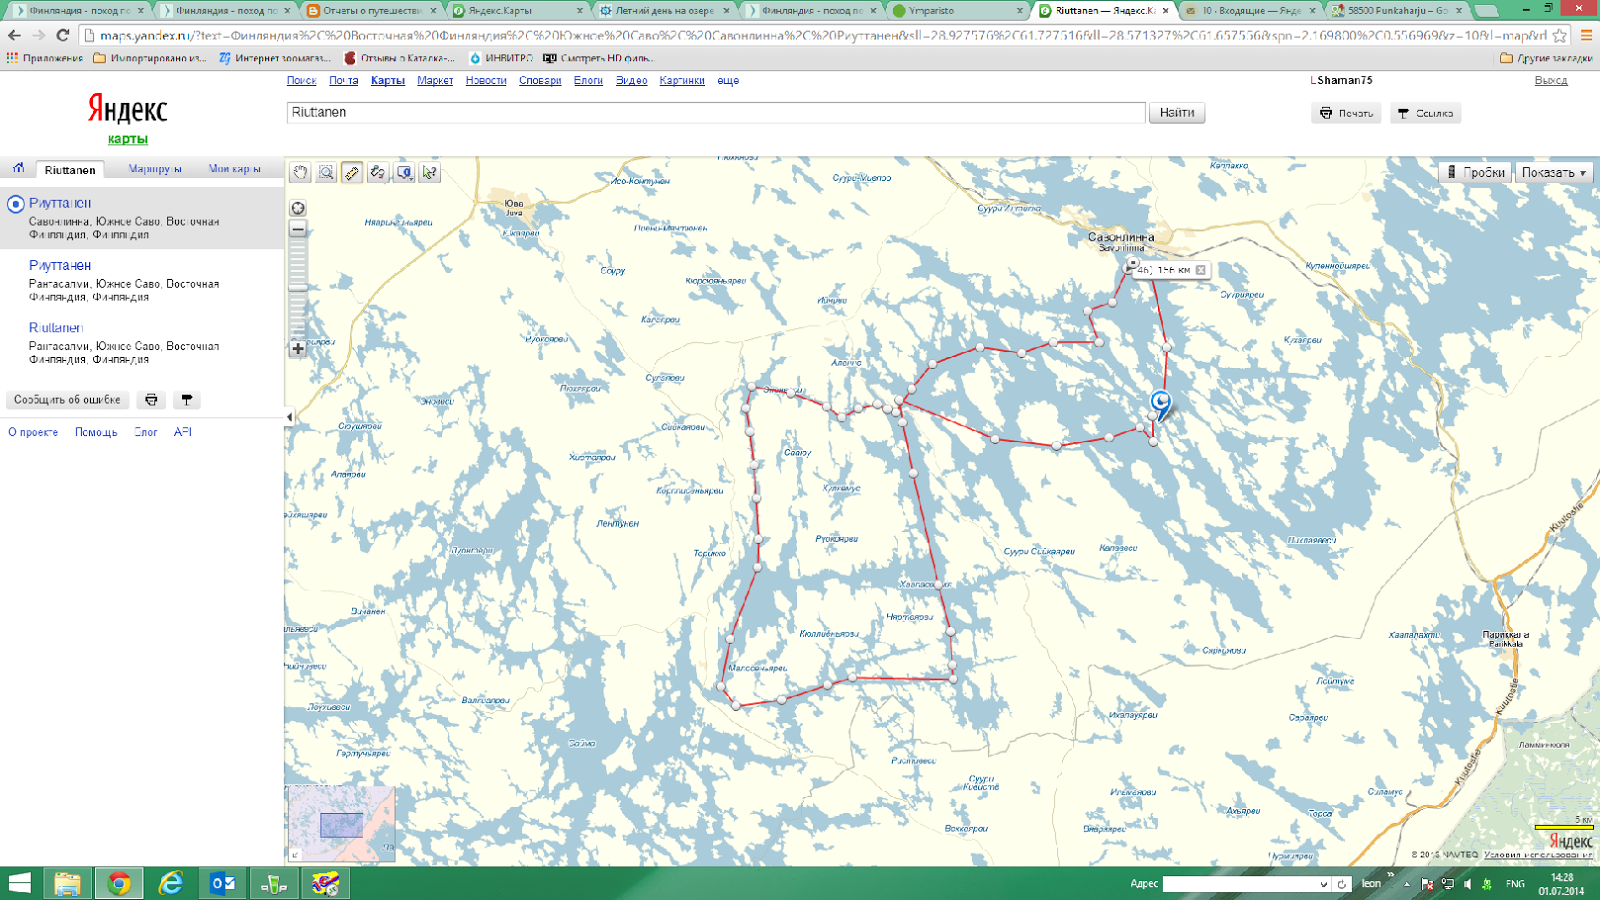The image size is (1600, 900).
Task: Open the 58500 Funkaharju browser tab
Action: (x=1397, y=11)
